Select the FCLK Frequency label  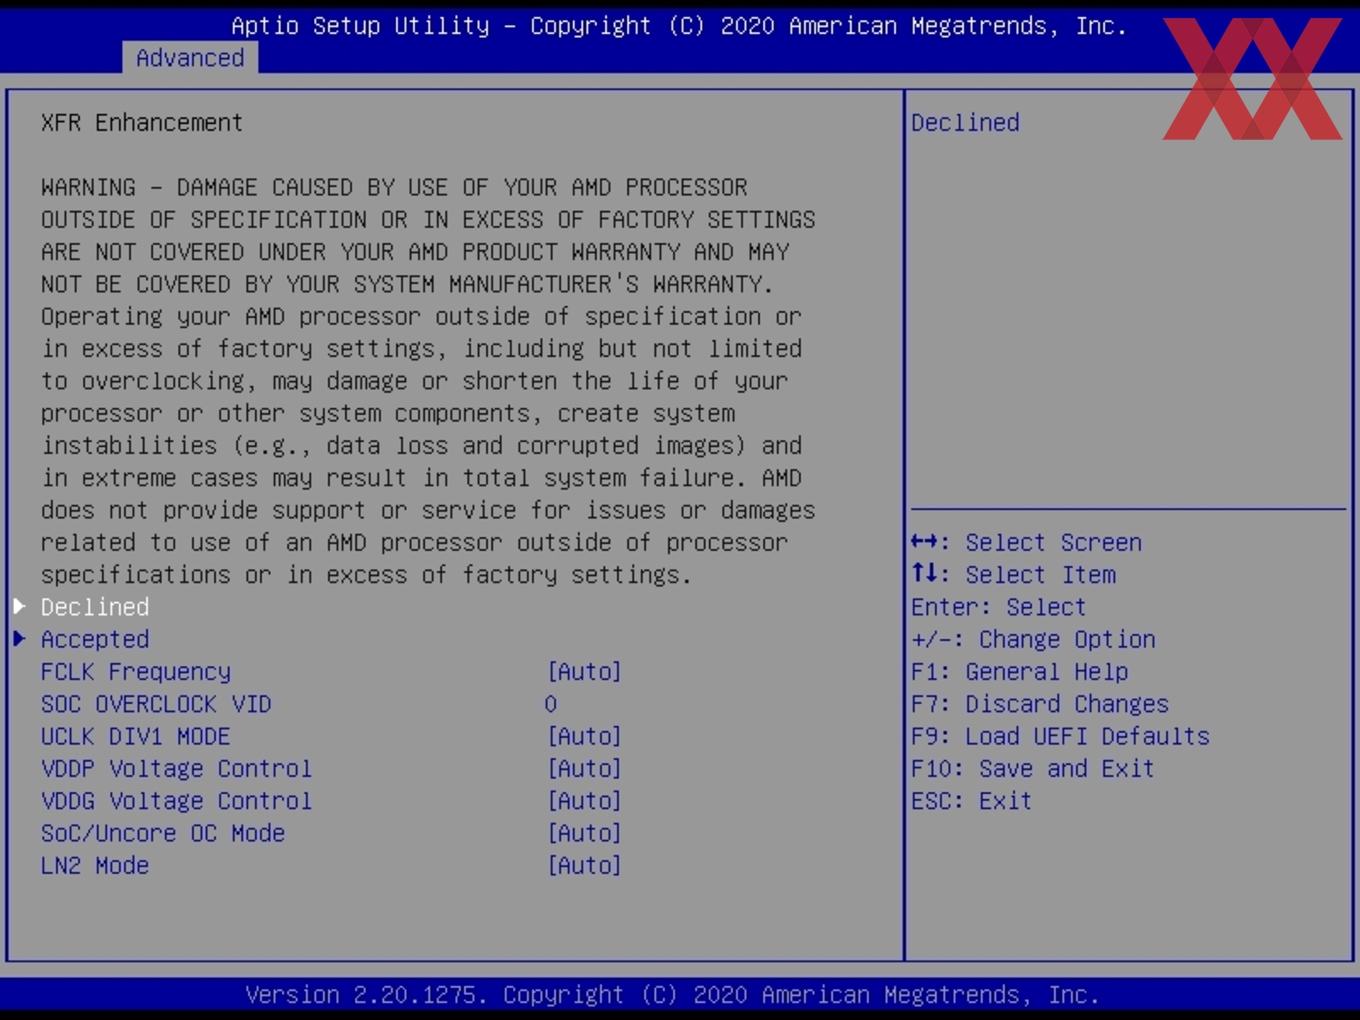(136, 671)
